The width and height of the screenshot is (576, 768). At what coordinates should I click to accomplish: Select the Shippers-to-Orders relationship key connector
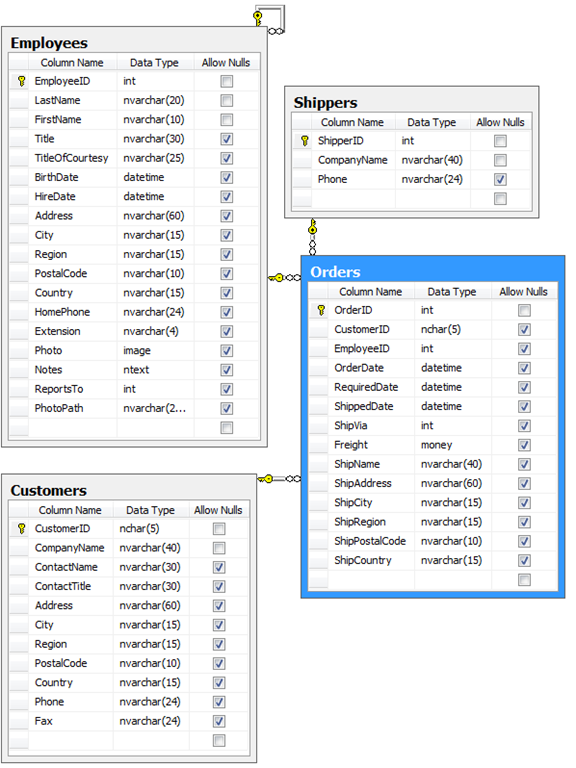(312, 228)
